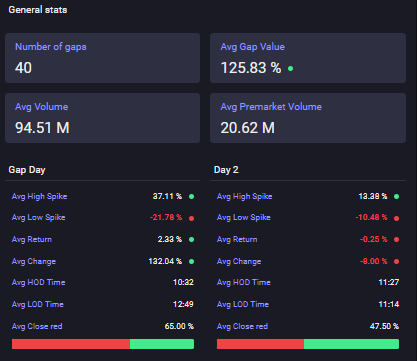Click Avg High Spike label under Gap Day

39,197
